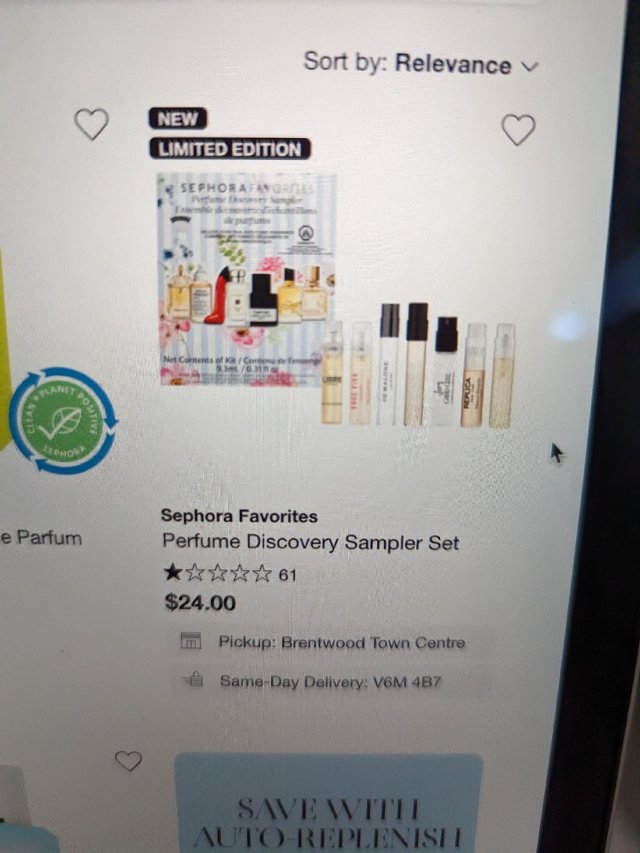This screenshot has width=640, height=853.
Task: Toggle heart on the left-side Parfum product
Action: (x=91, y=123)
